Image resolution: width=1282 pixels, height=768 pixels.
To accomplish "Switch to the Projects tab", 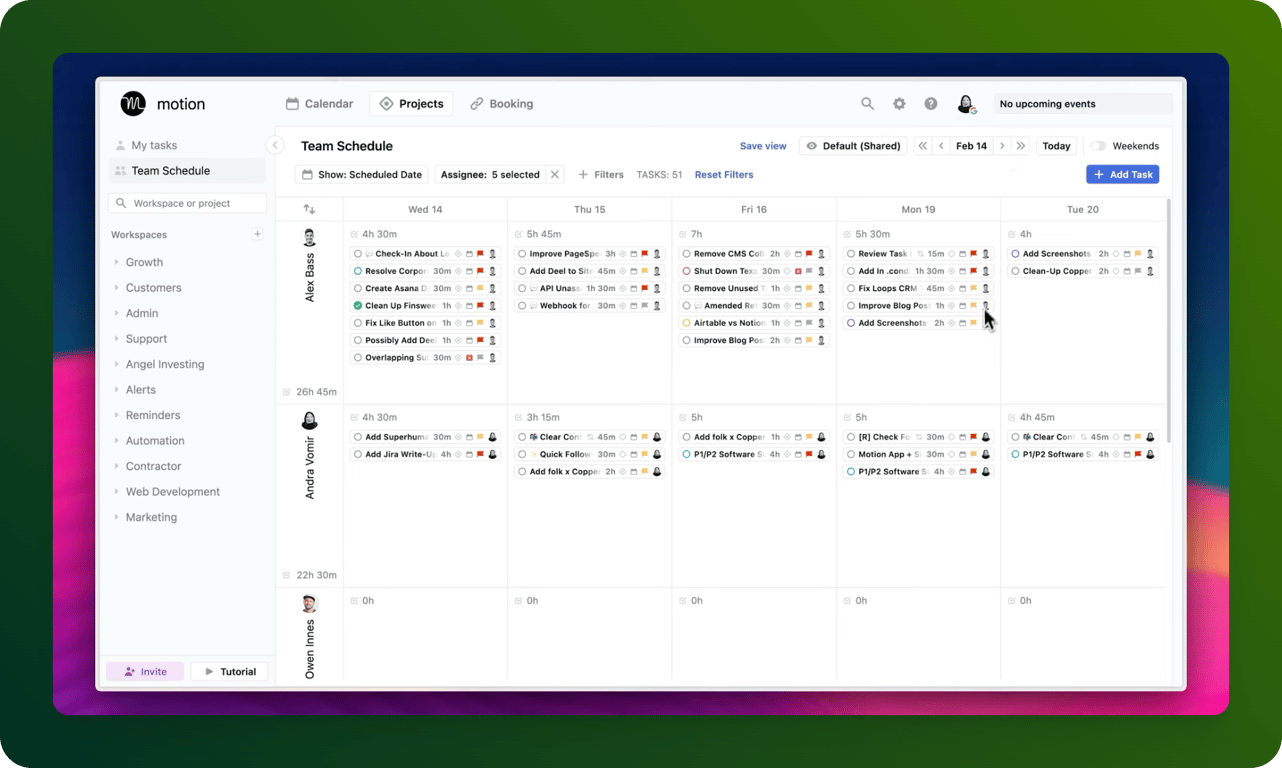I will pos(411,104).
